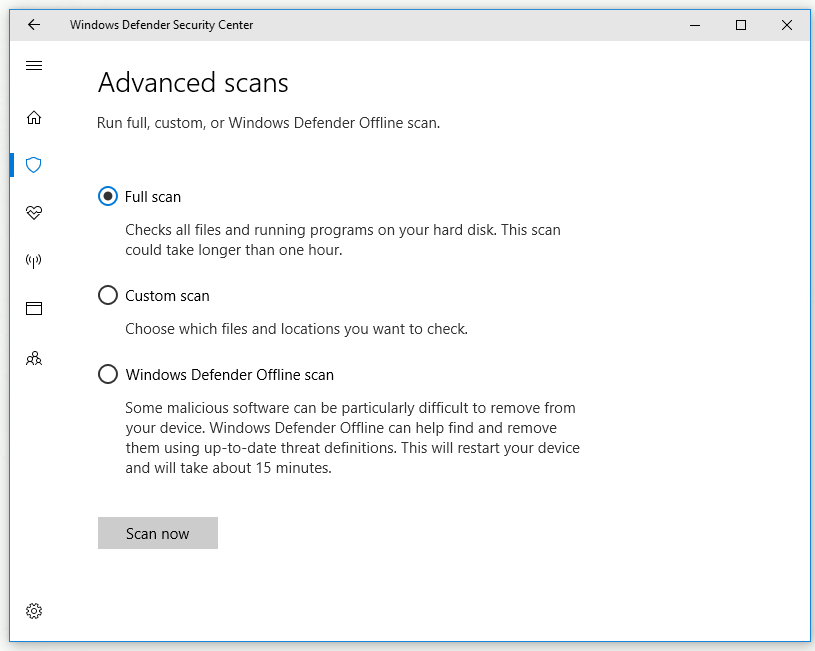
Task: Click Windows Defender Offline scan label
Action: point(230,375)
